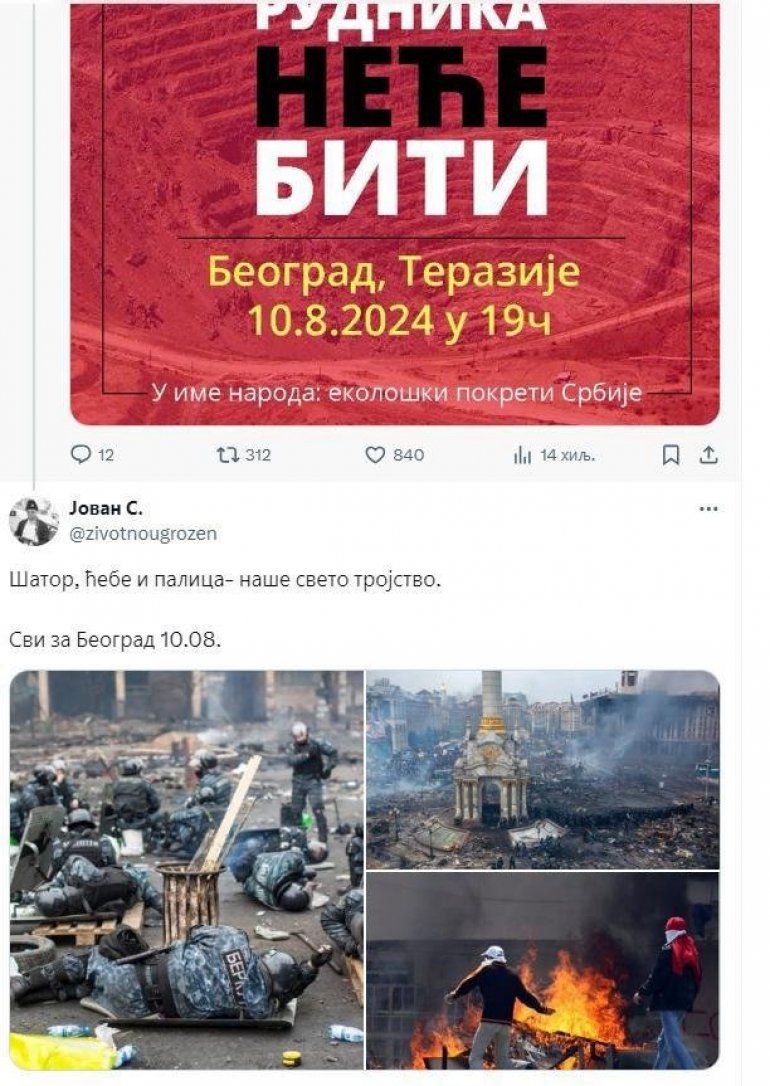Open more options on Јован С. tweet
The width and height of the screenshot is (770, 1086).
point(708,508)
